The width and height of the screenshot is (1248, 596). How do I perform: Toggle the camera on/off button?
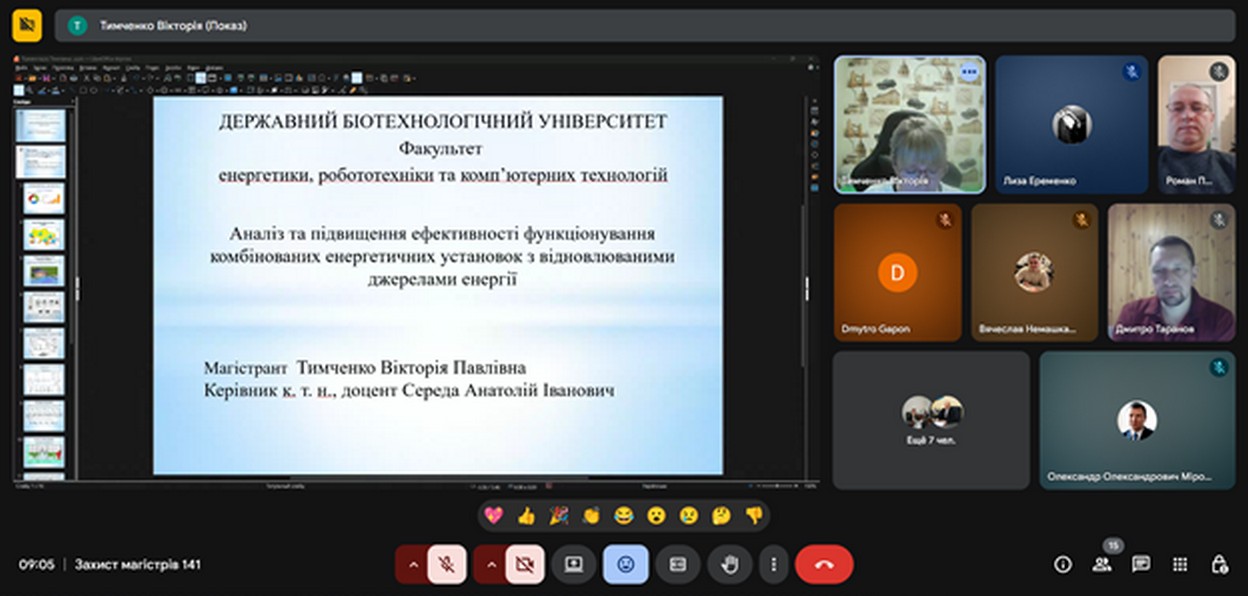524,565
